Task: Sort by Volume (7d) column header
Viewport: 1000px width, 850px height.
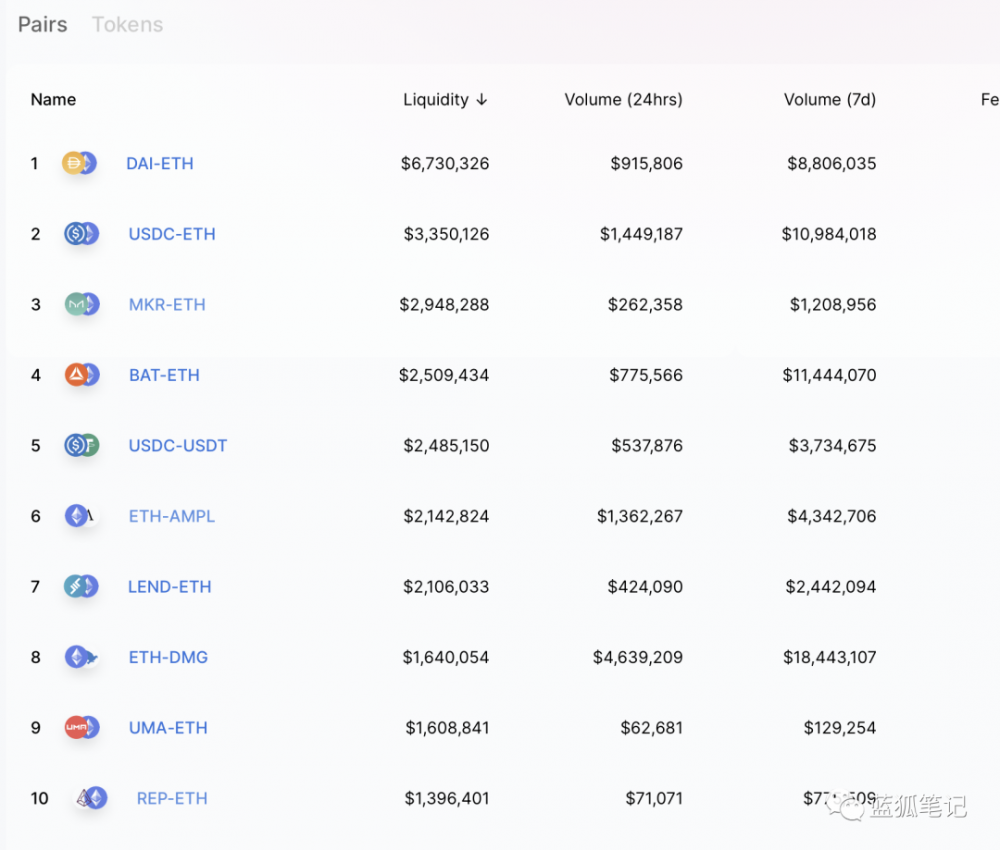Action: pyautogui.click(x=829, y=100)
